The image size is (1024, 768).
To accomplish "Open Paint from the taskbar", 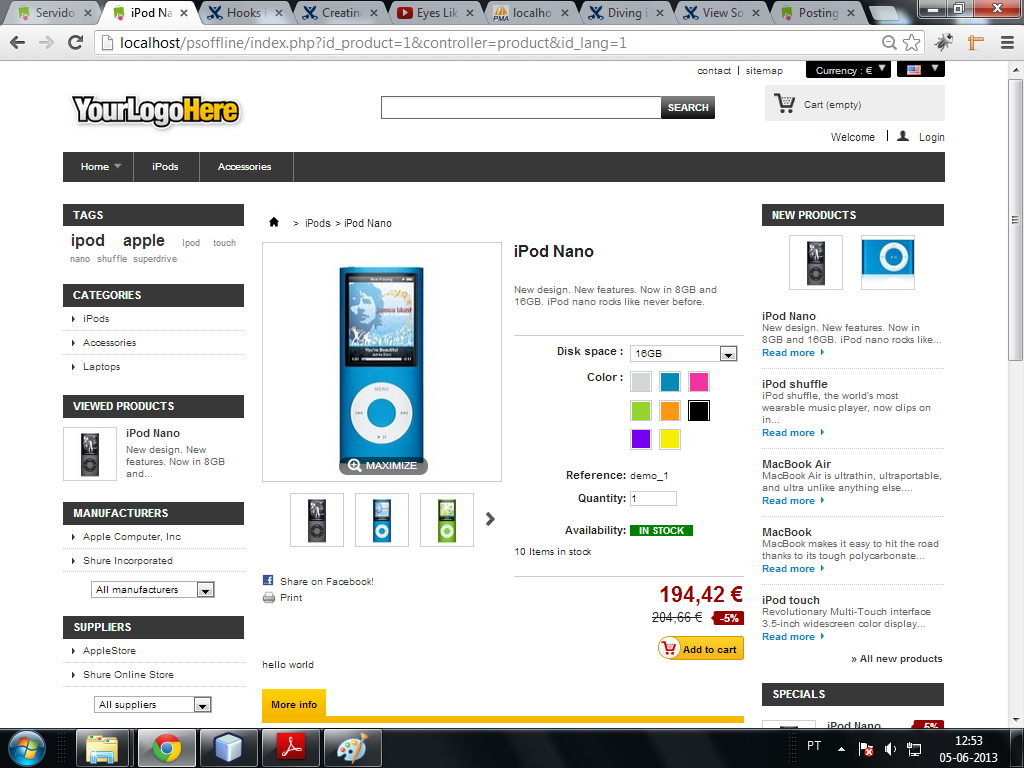I will [352, 748].
